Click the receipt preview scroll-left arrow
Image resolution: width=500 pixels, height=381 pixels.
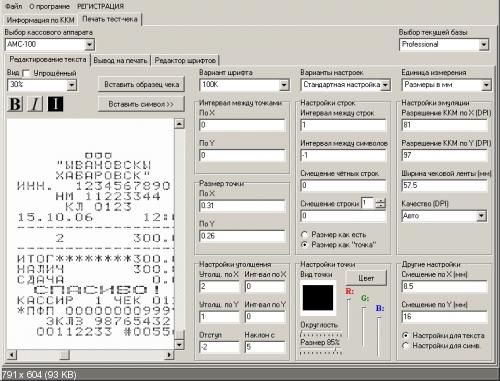click(x=11, y=354)
